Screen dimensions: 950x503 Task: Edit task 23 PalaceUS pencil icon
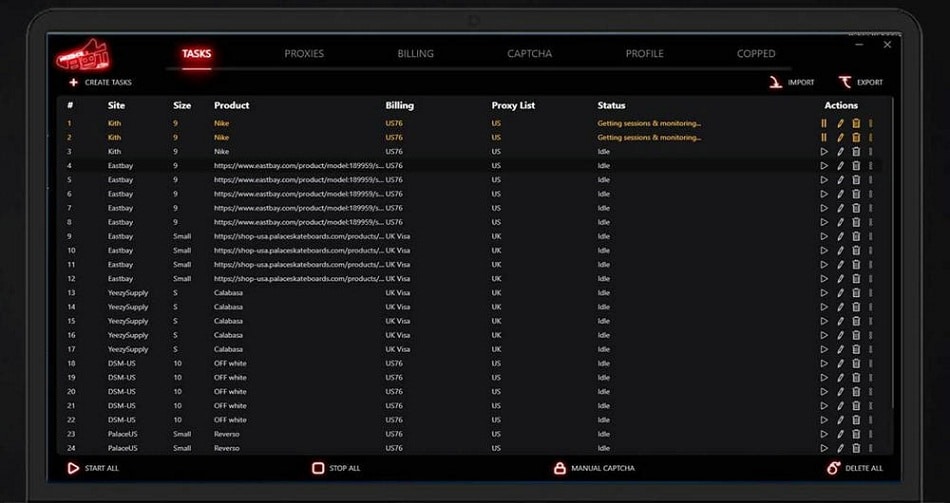tap(840, 434)
